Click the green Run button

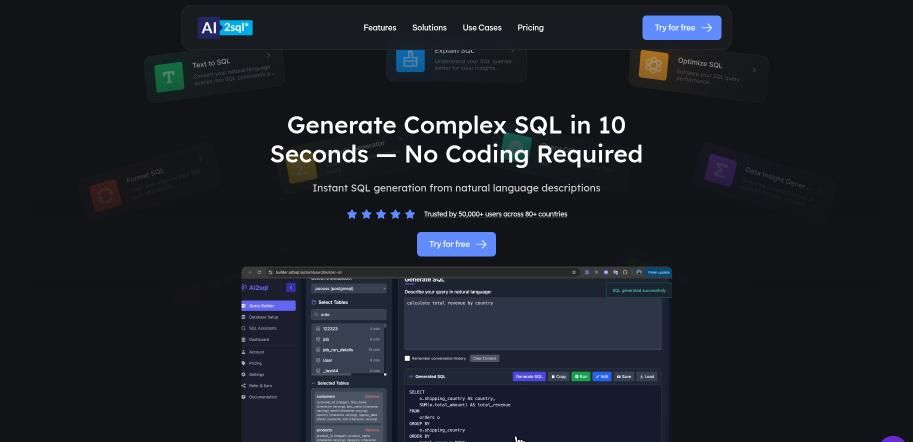click(x=581, y=377)
